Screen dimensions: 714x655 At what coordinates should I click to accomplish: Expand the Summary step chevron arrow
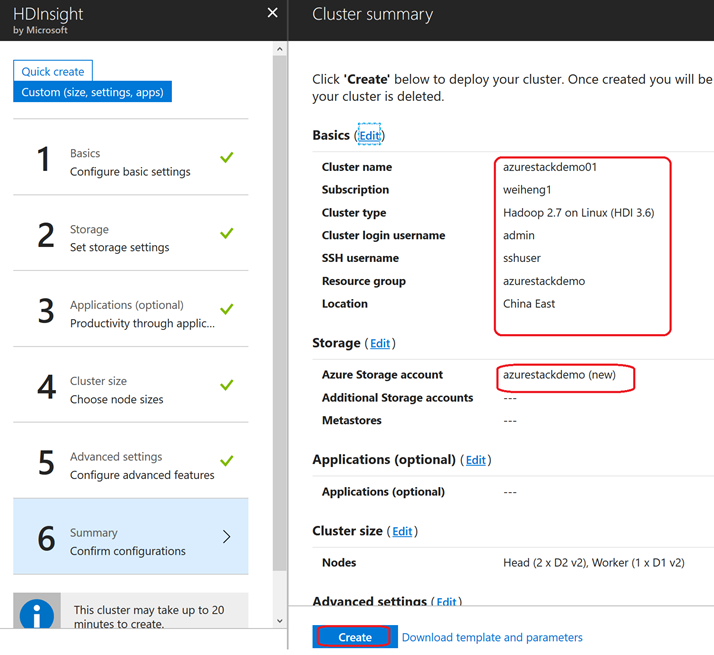(226, 537)
